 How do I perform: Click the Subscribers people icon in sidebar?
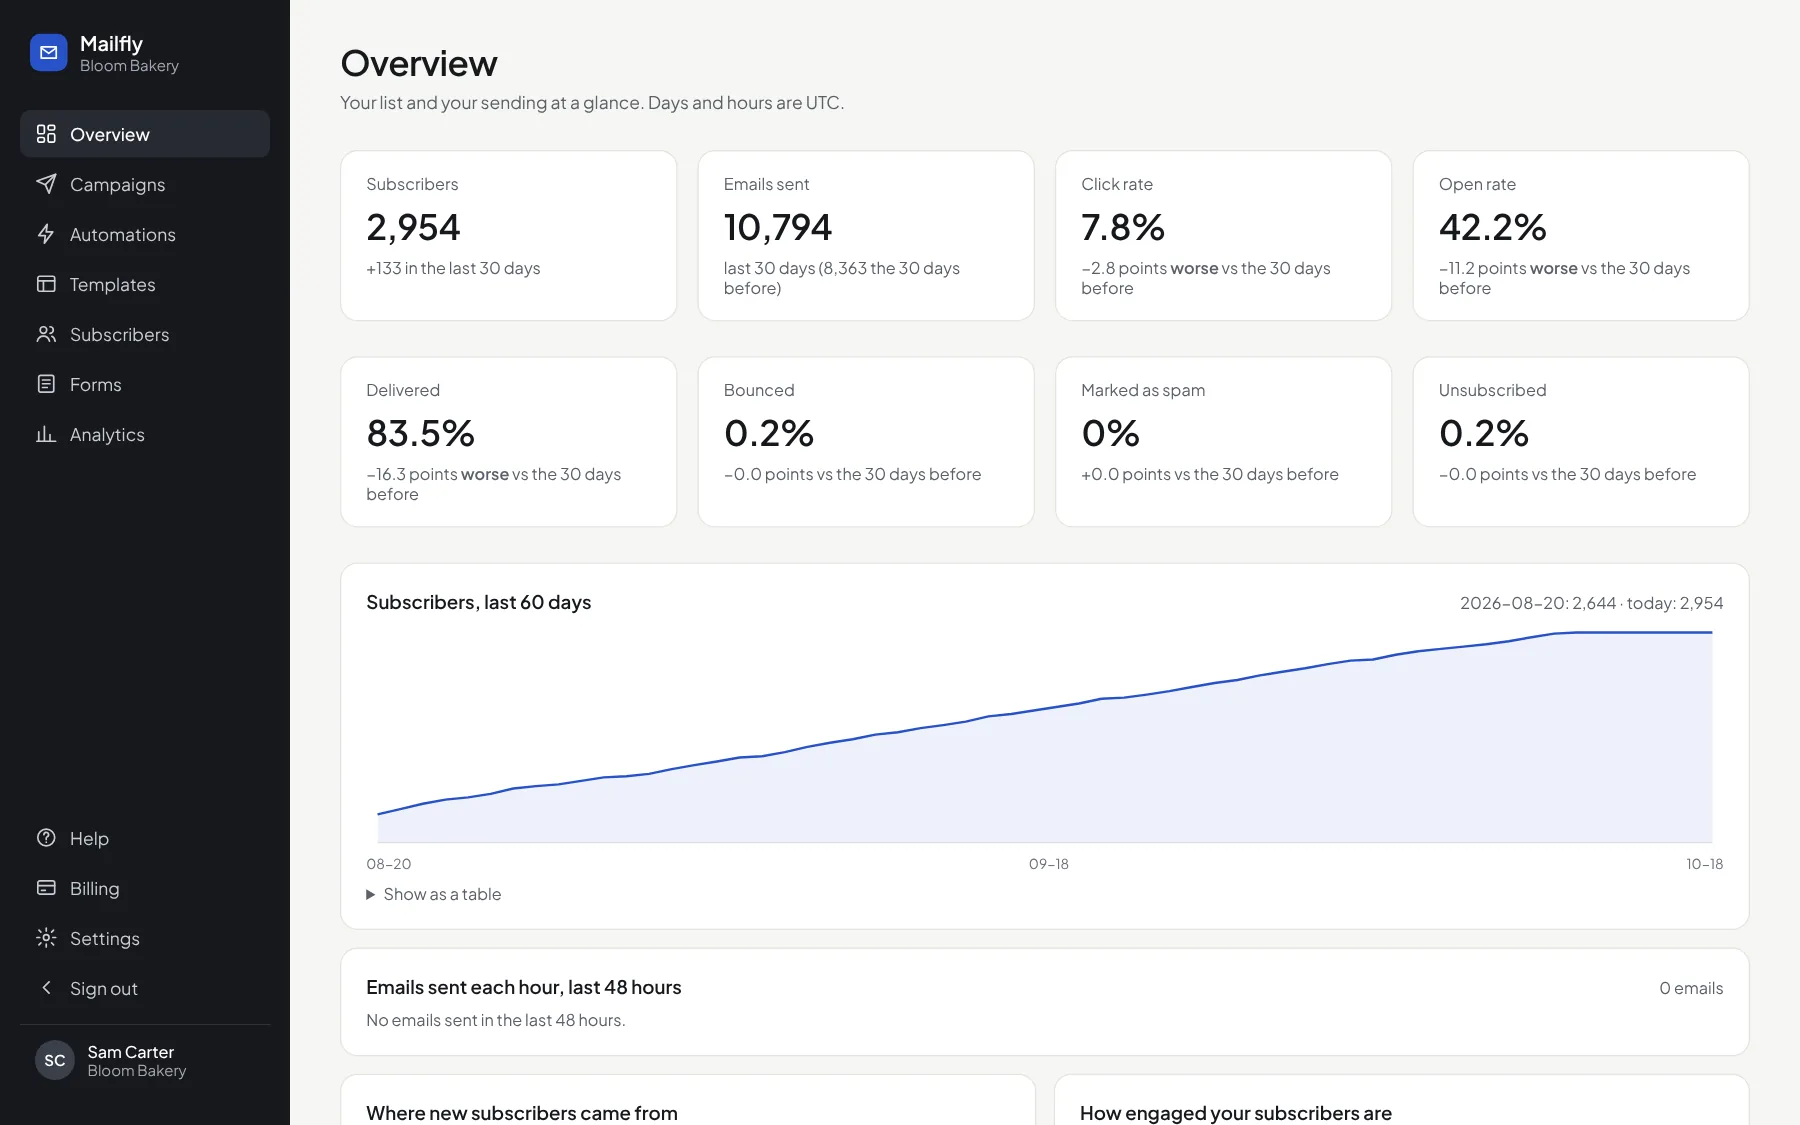(x=46, y=334)
